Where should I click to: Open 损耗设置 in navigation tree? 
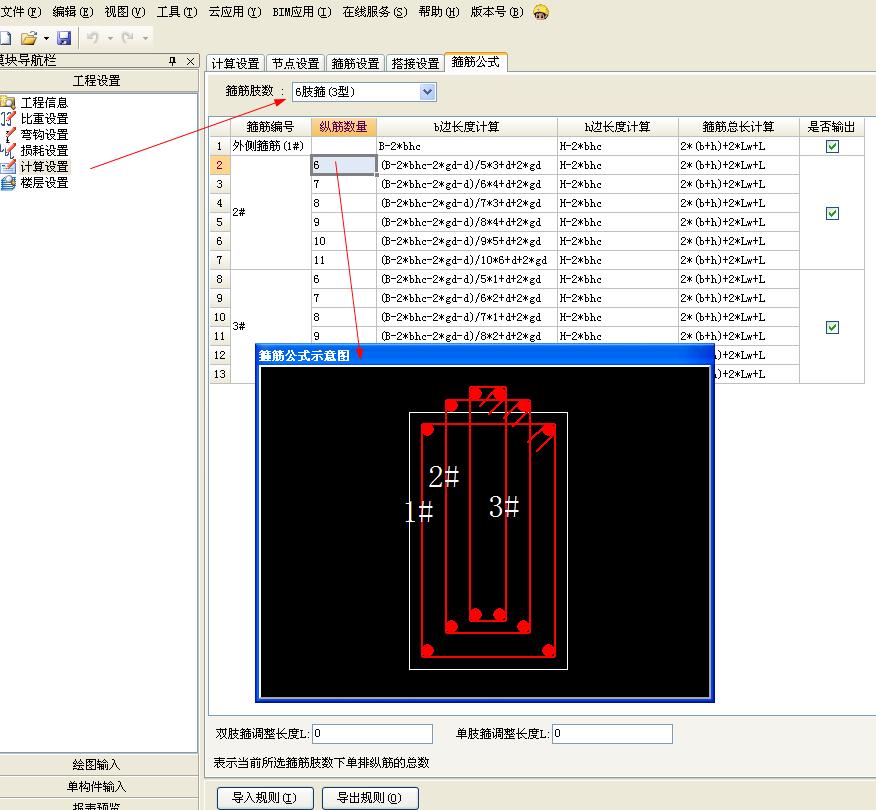pyautogui.click(x=44, y=151)
